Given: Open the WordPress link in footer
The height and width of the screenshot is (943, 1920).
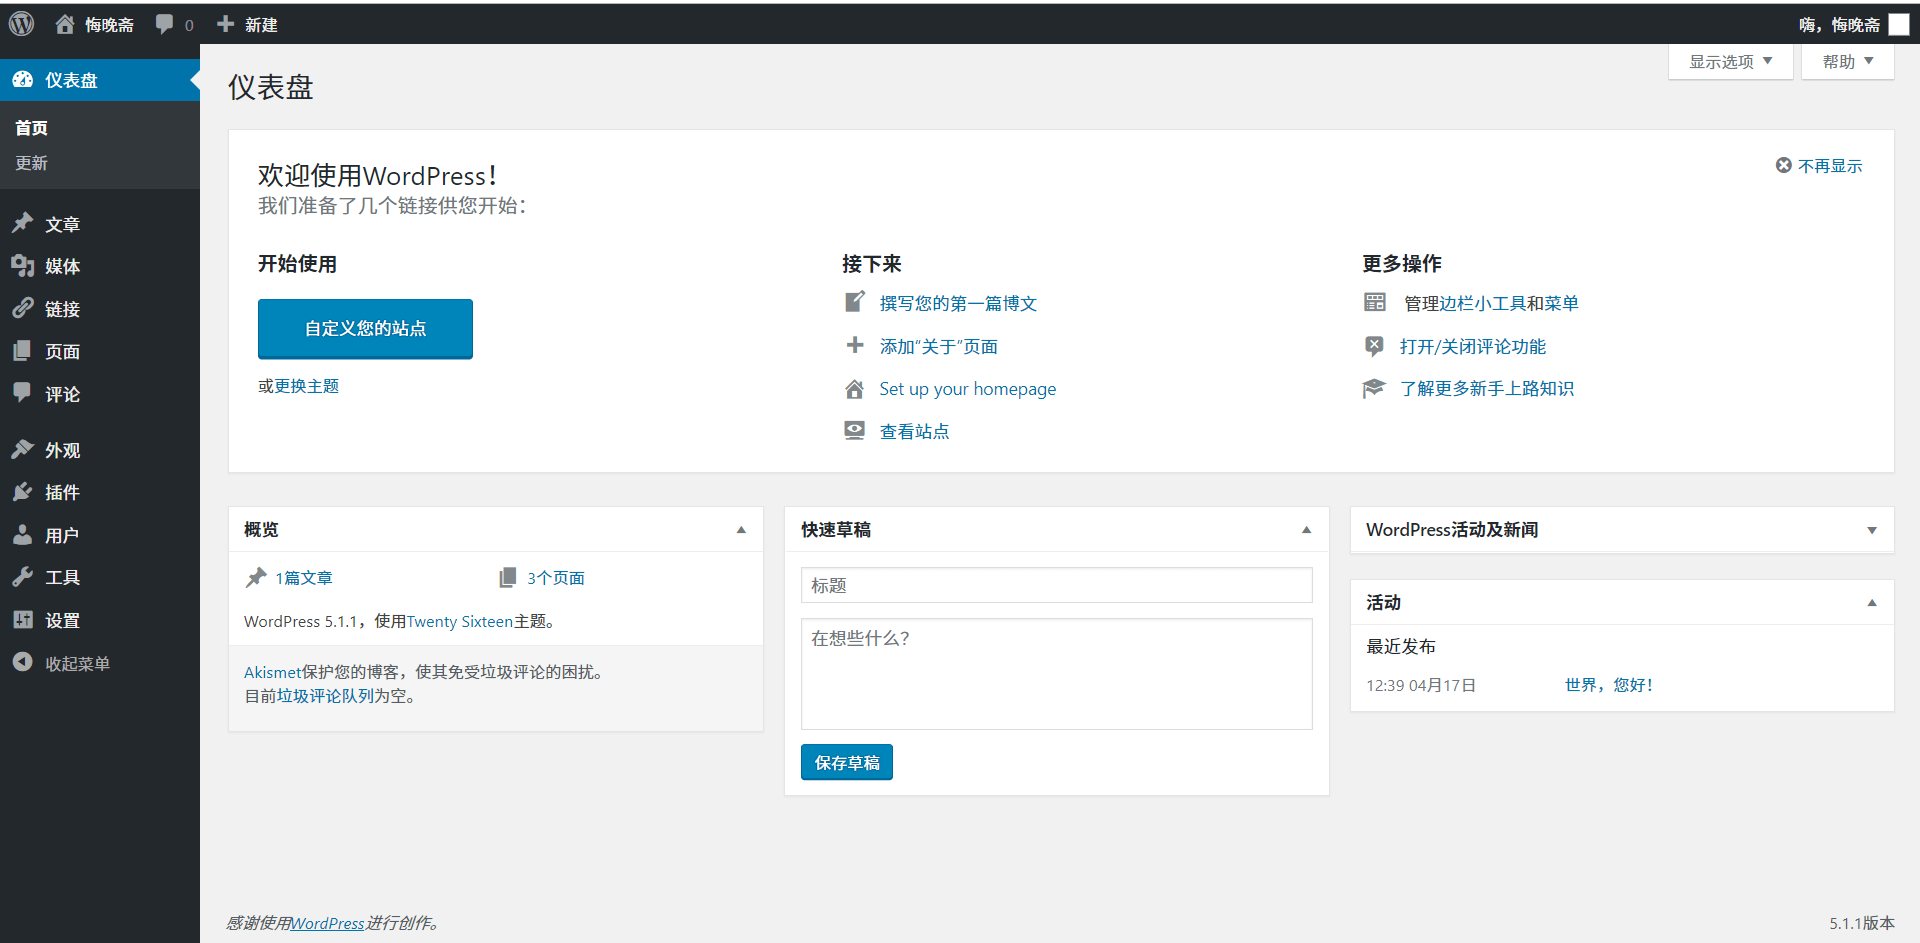Looking at the screenshot, I should [327, 923].
